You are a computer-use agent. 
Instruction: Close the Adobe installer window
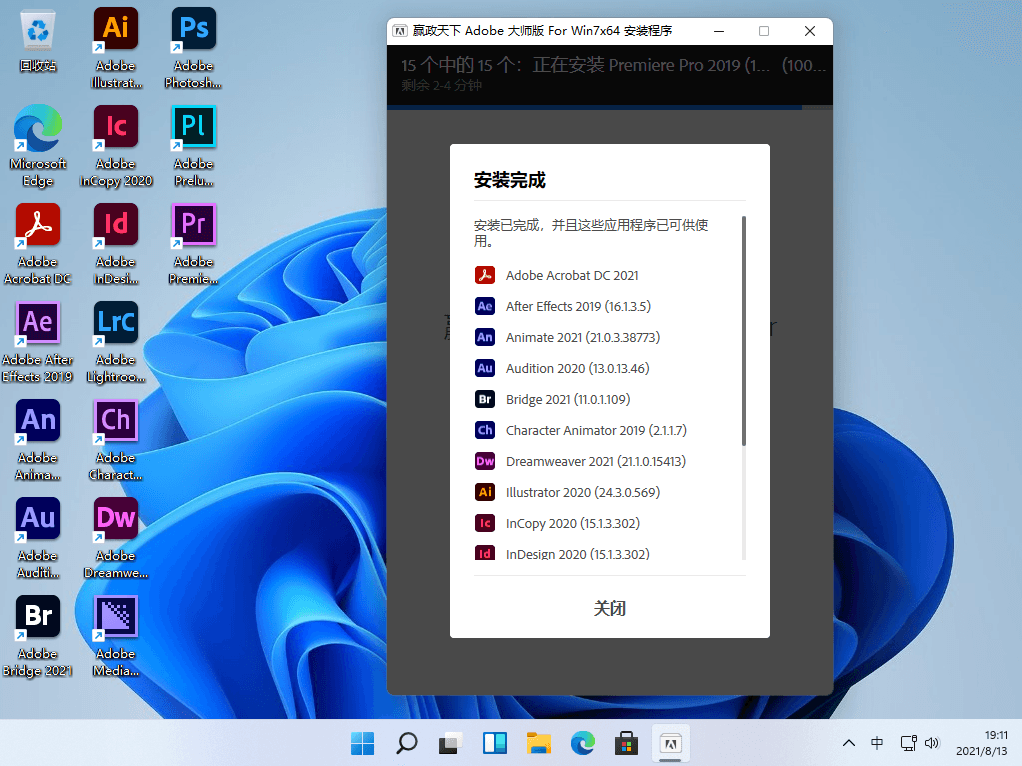[x=810, y=31]
